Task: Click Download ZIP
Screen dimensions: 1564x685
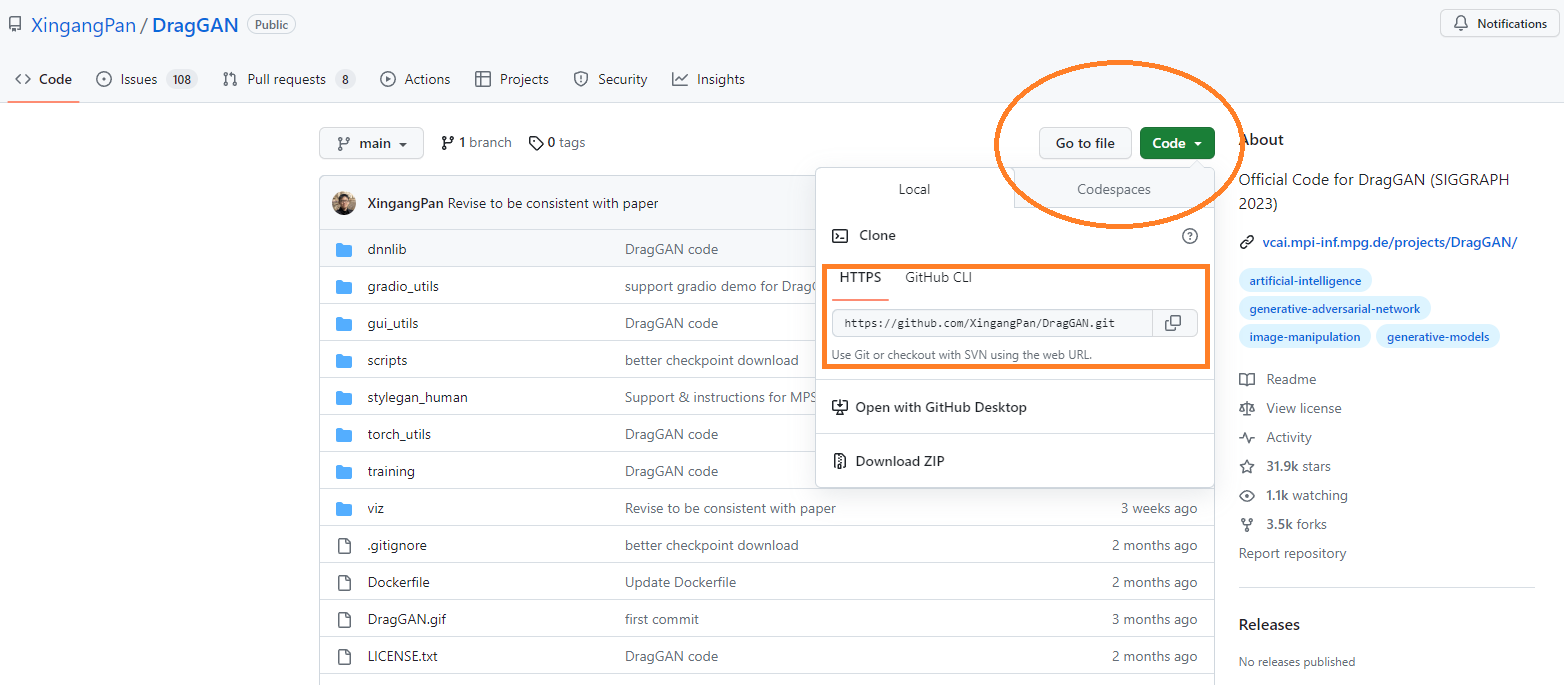Action: pyautogui.click(x=900, y=461)
